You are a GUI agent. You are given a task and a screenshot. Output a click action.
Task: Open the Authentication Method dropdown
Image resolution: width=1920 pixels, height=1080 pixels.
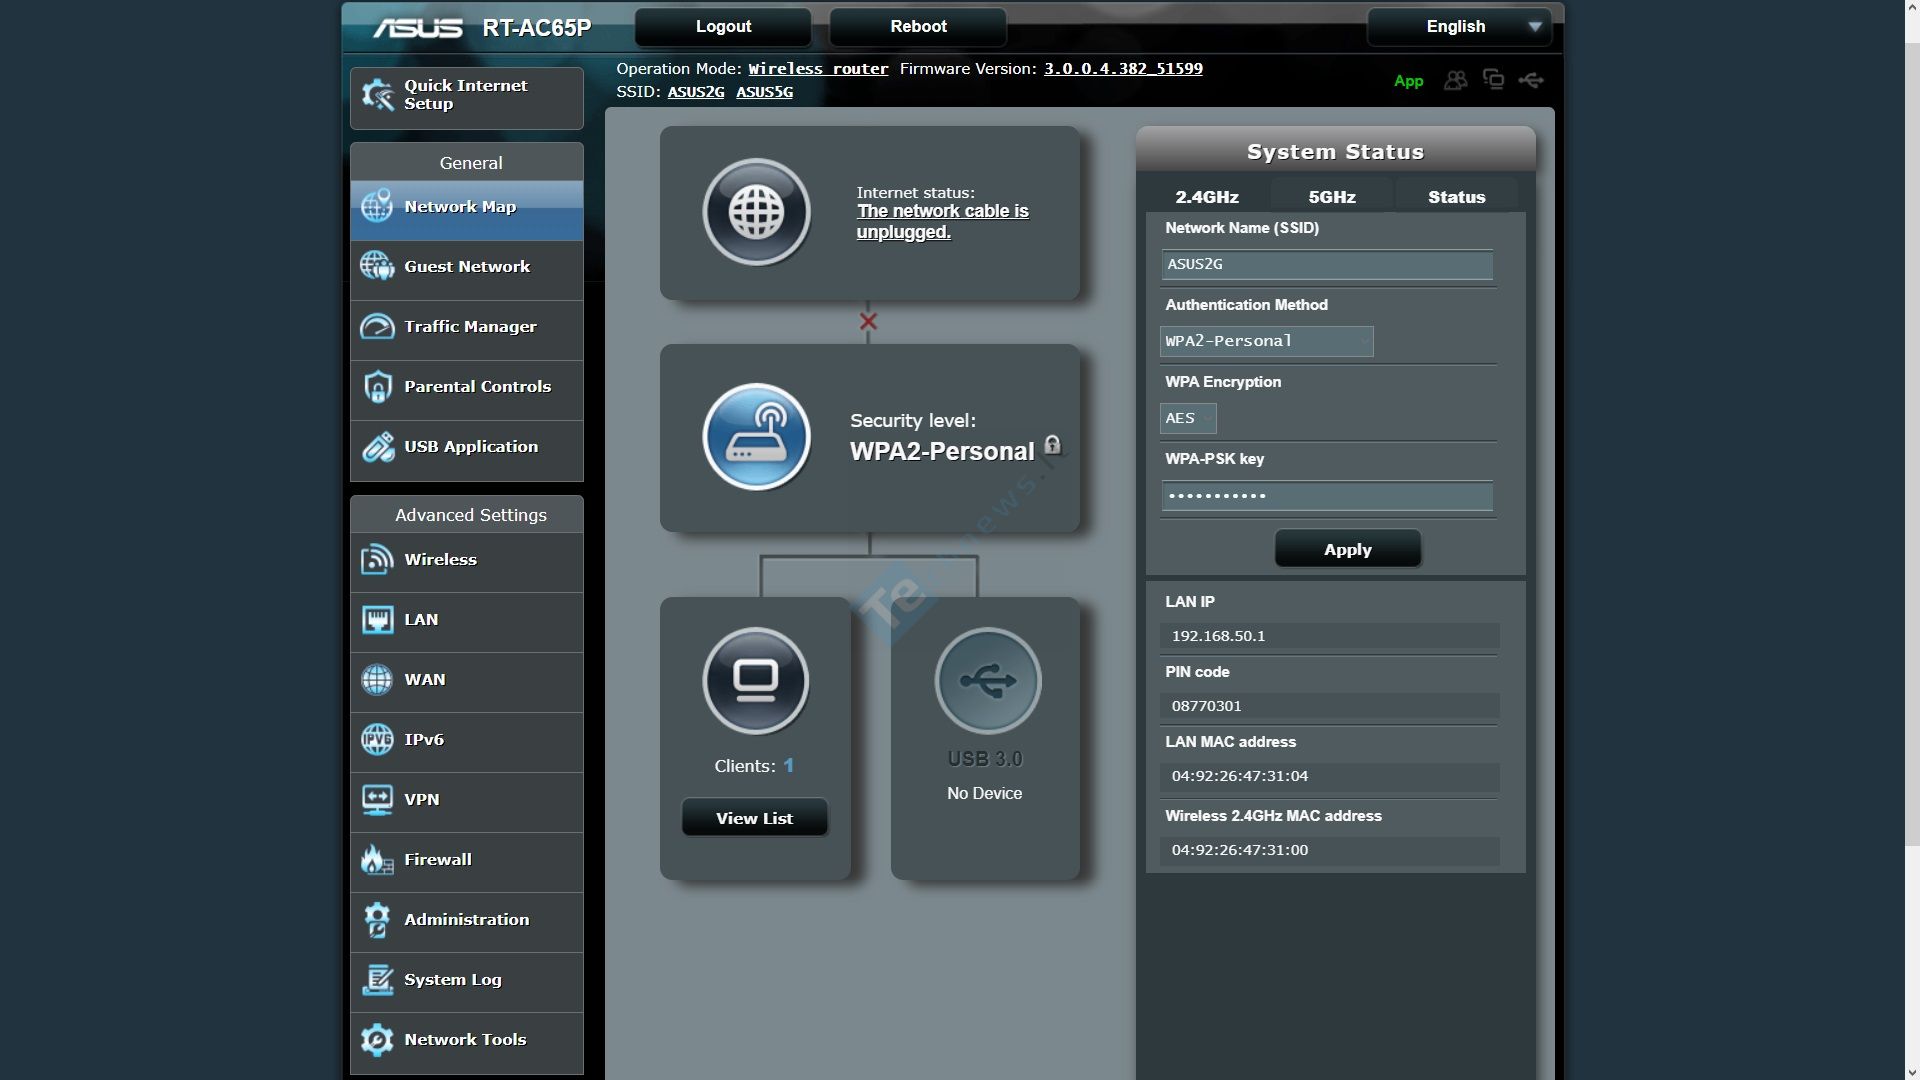click(1266, 341)
